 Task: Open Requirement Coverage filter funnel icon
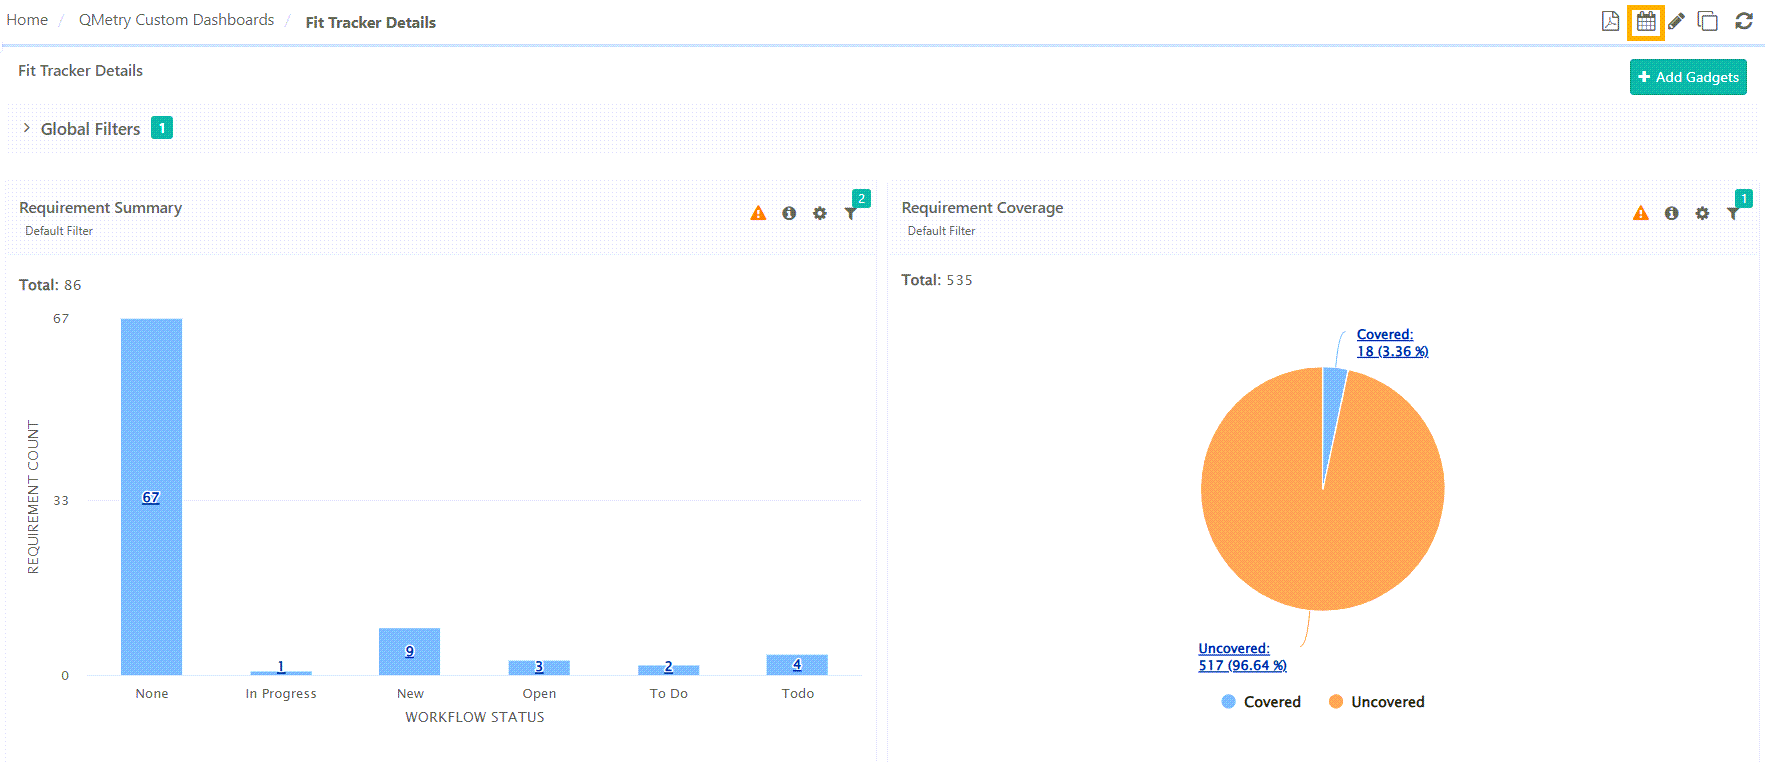1733,213
